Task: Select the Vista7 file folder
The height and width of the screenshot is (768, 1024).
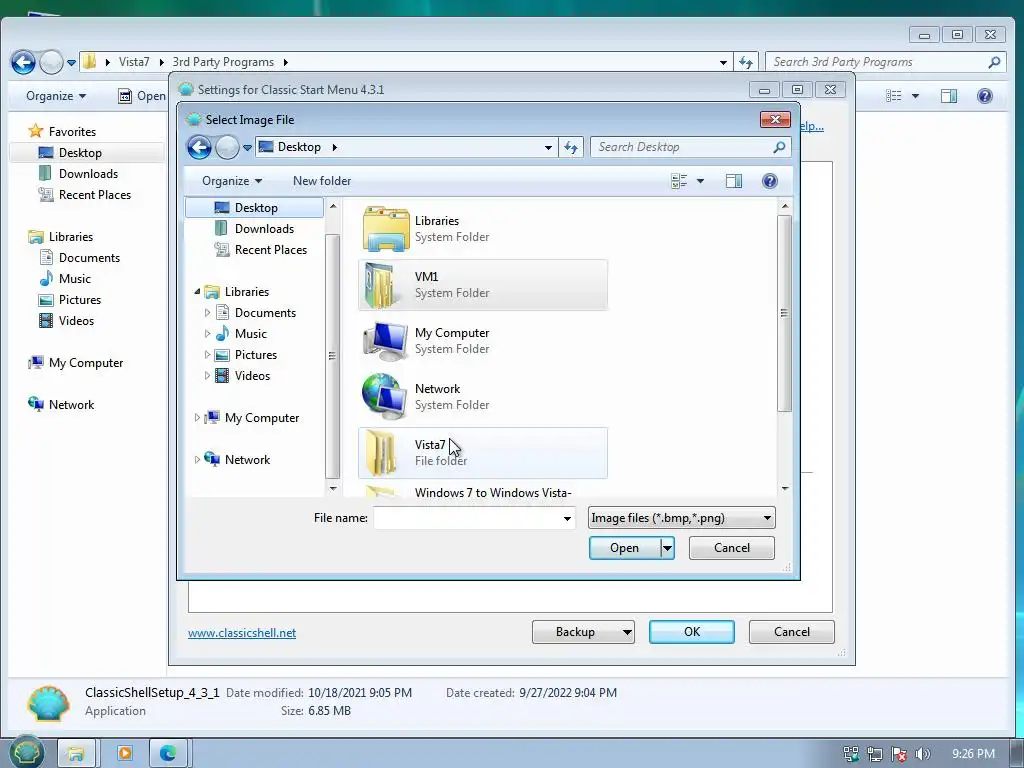Action: tap(483, 453)
